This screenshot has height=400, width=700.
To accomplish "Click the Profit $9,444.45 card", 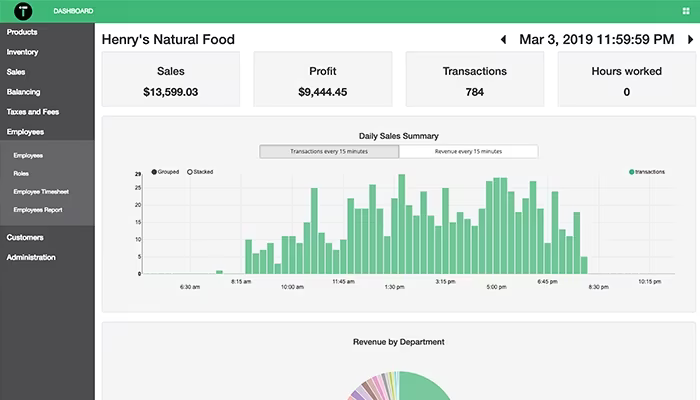I will tap(323, 79).
